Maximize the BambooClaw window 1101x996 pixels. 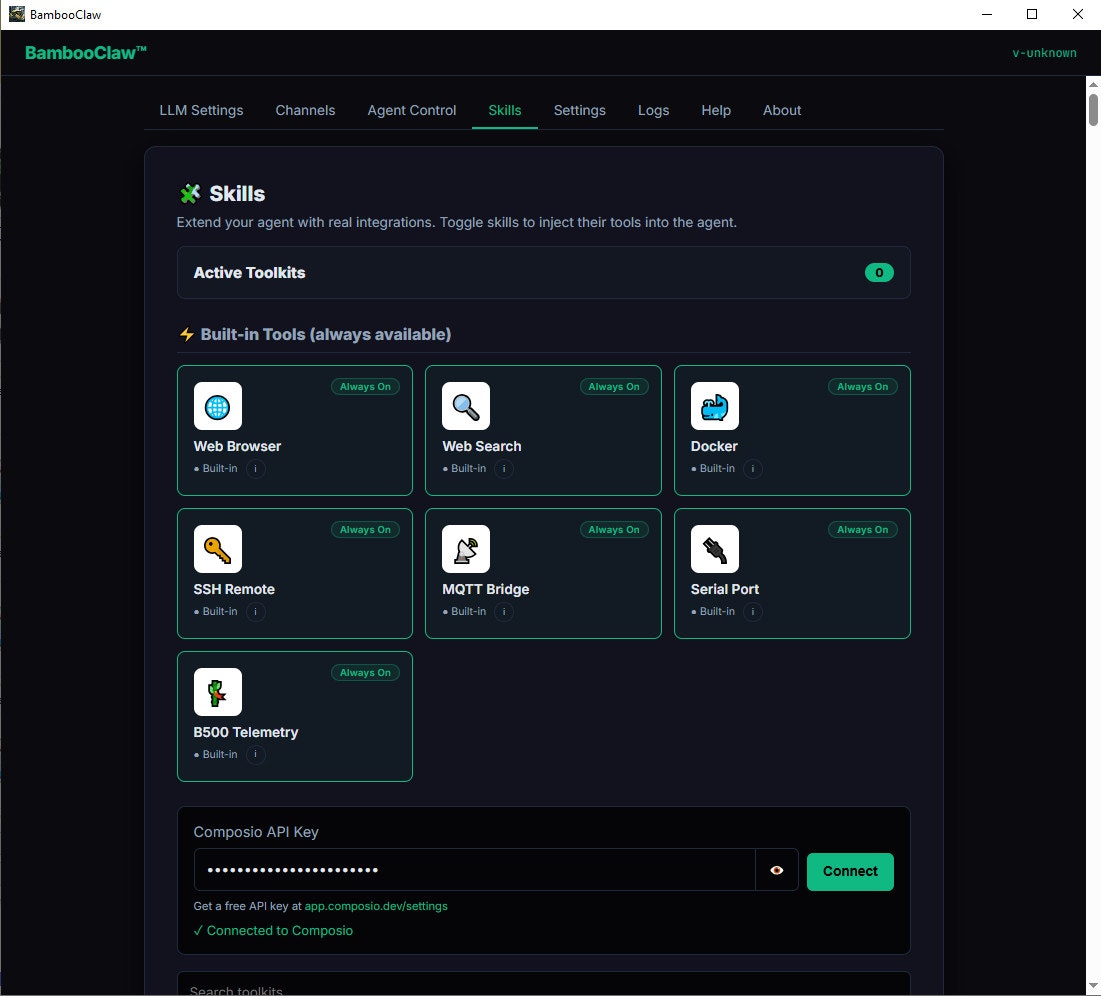click(x=1031, y=14)
